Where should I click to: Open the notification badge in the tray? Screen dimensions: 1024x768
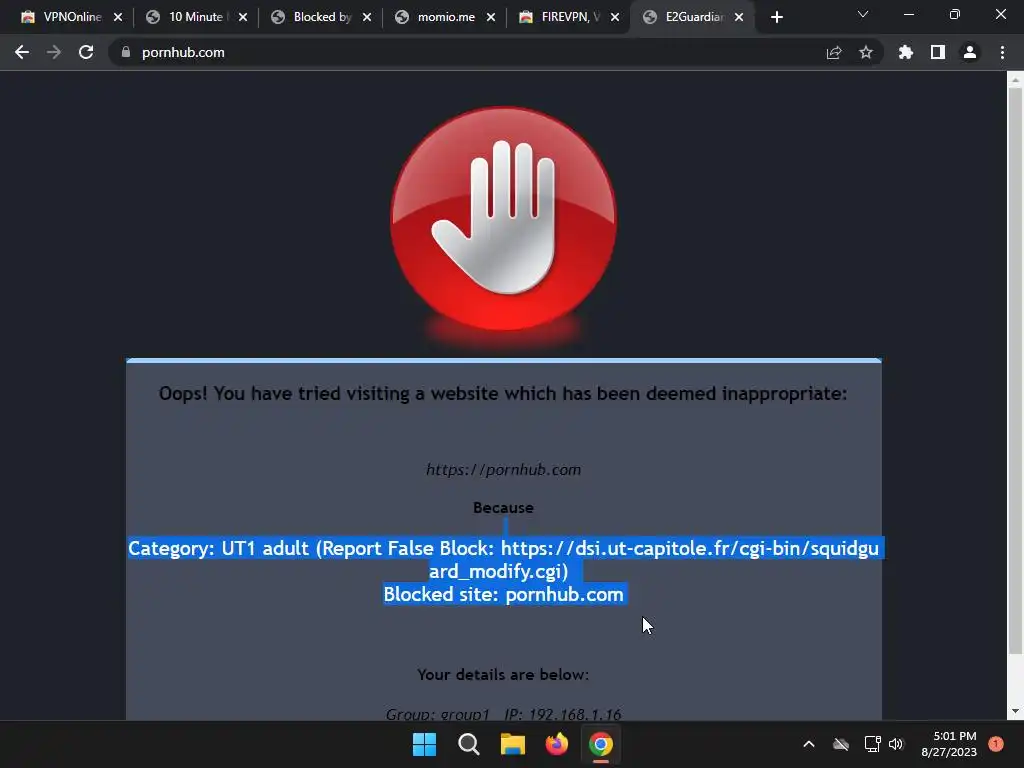coord(996,744)
